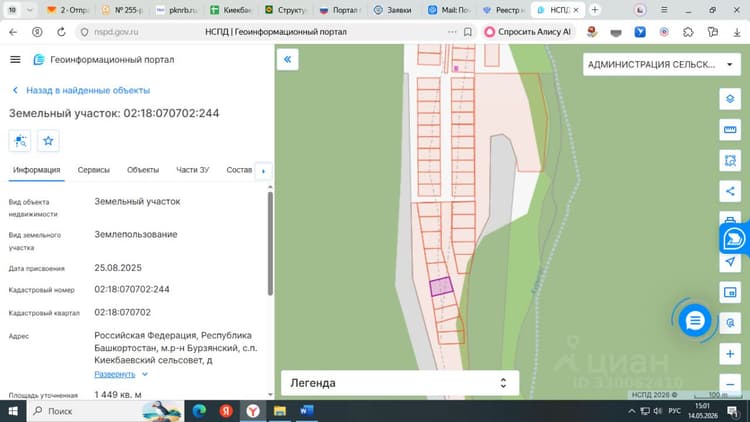This screenshot has width=750, height=422.
Task: Close the НСПД browser tab
Action: tap(576, 10)
